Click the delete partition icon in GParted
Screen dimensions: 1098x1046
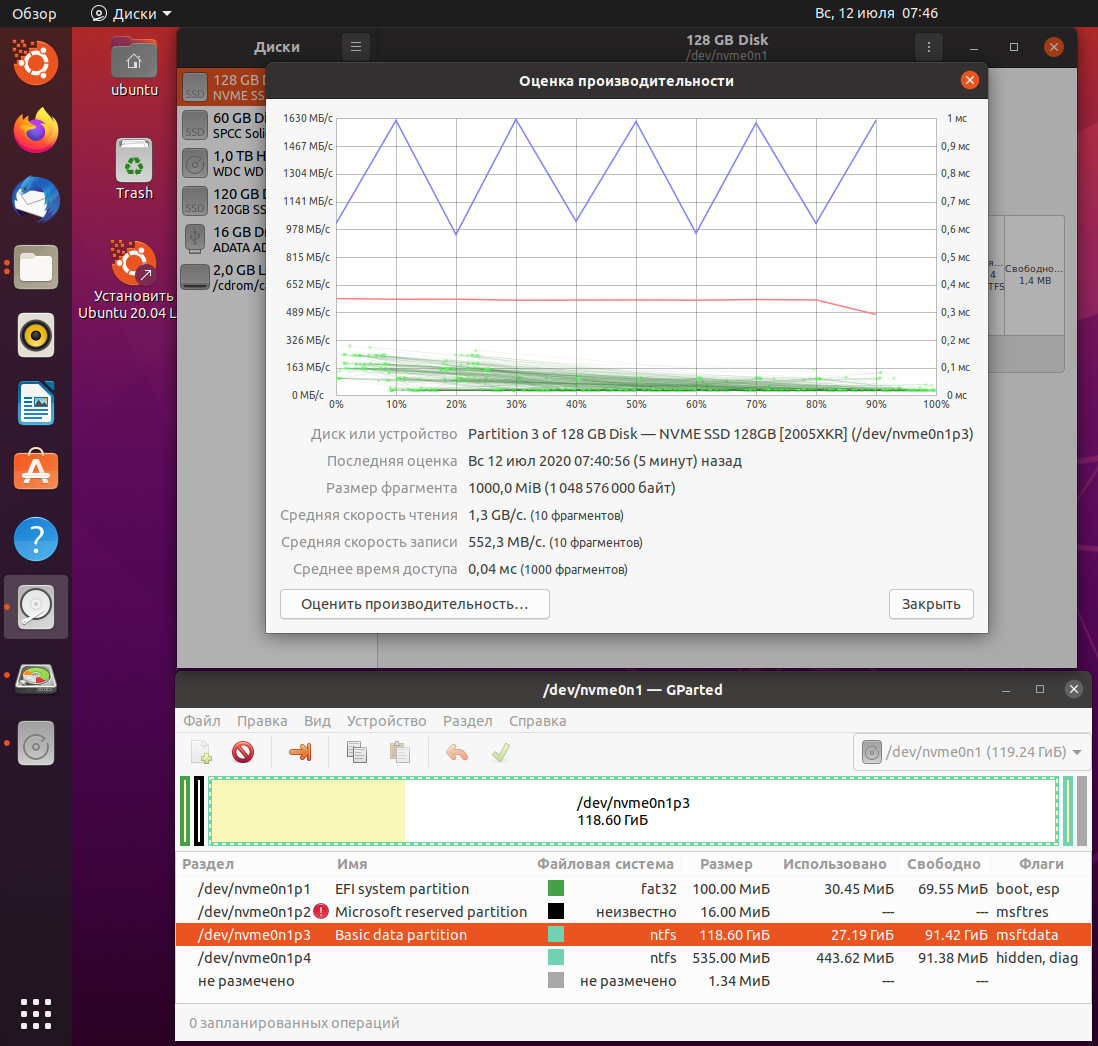[x=243, y=753]
